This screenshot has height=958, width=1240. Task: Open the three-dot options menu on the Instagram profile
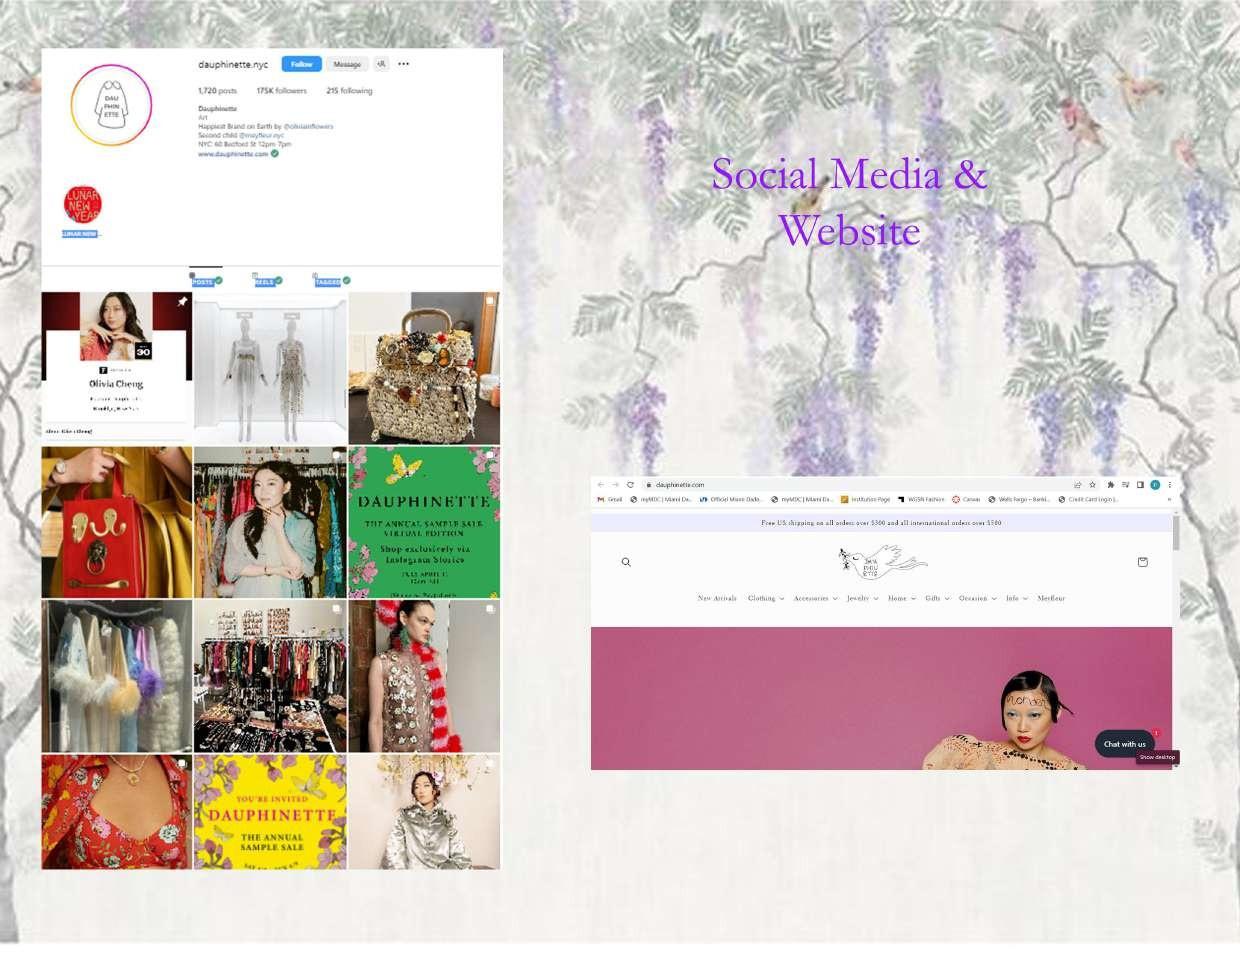pyautogui.click(x=404, y=64)
